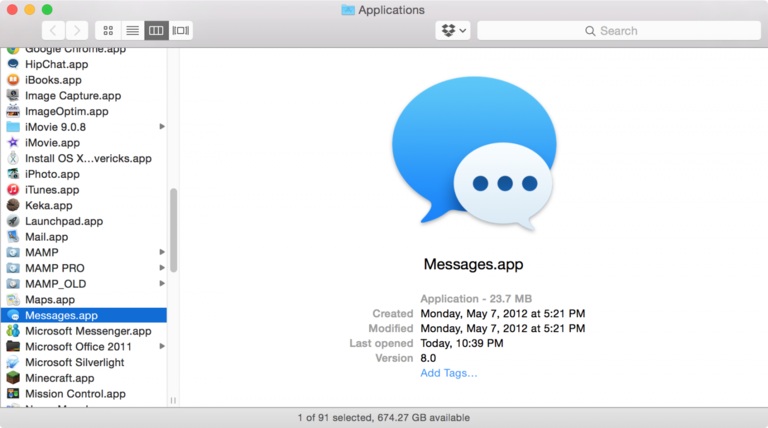This screenshot has height=428, width=768.
Task: Click the iMovie 9.0.8 folder icon
Action: pyautogui.click(x=13, y=127)
